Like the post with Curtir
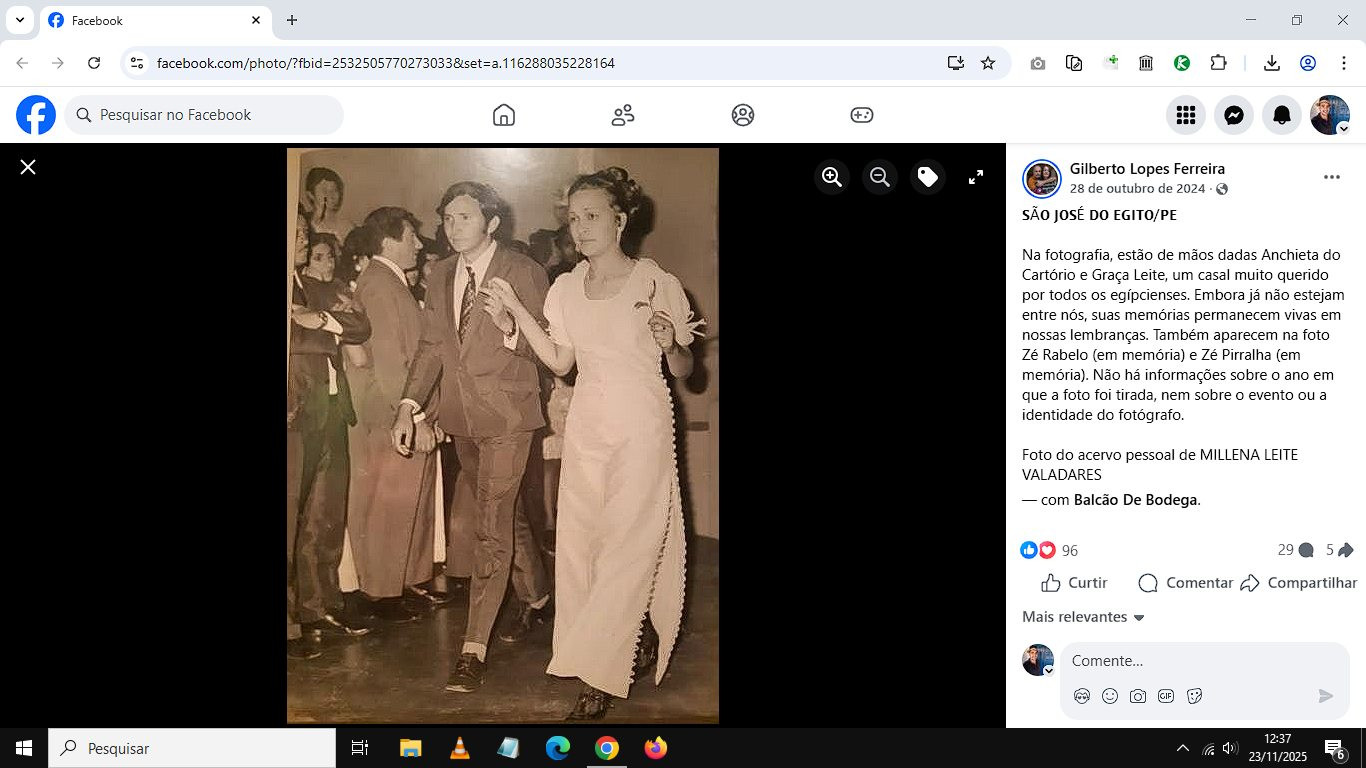The width and height of the screenshot is (1366, 768). click(x=1075, y=583)
